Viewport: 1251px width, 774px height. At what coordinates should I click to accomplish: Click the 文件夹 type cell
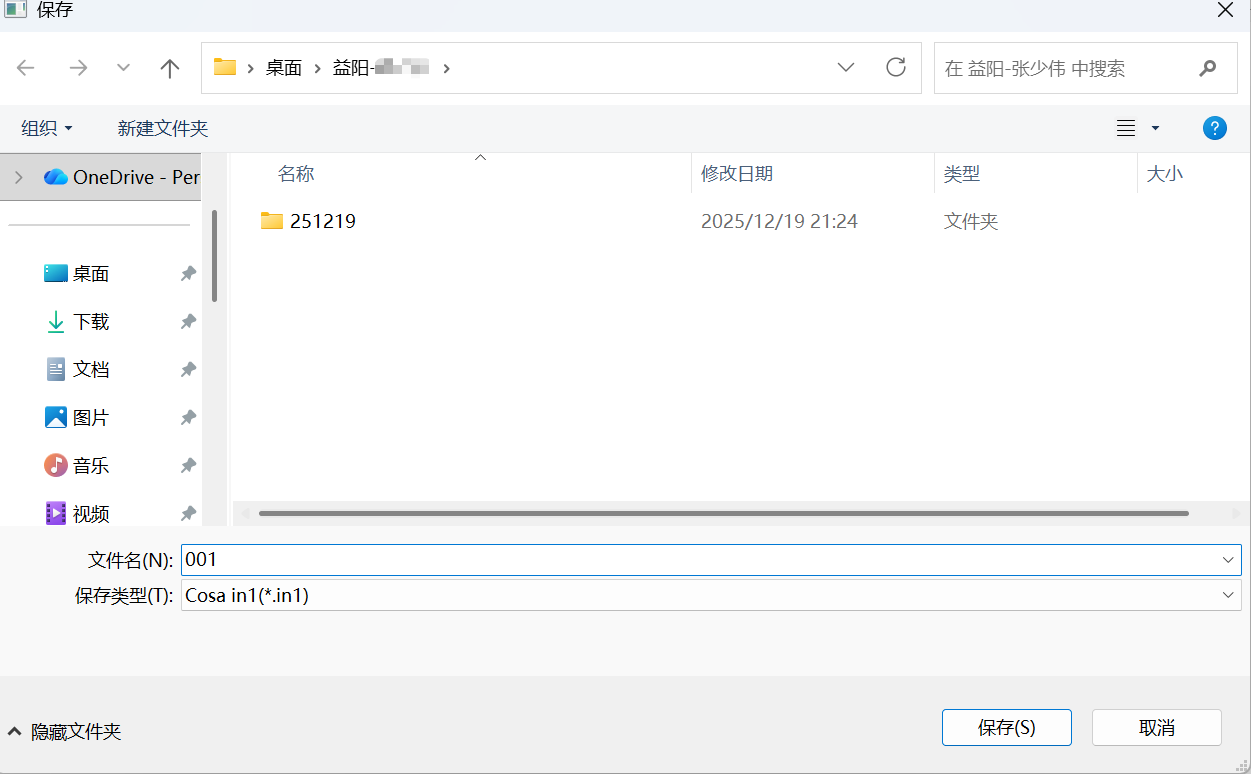pos(971,222)
